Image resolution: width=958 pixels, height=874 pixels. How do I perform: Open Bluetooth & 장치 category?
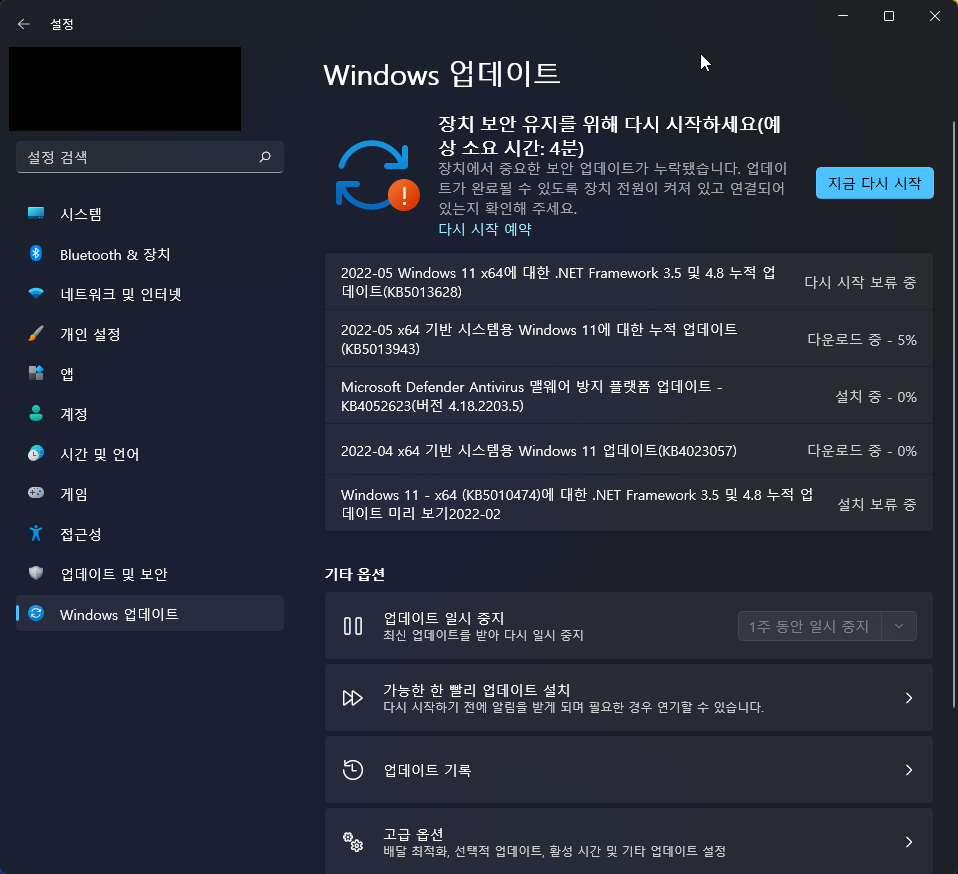point(150,254)
